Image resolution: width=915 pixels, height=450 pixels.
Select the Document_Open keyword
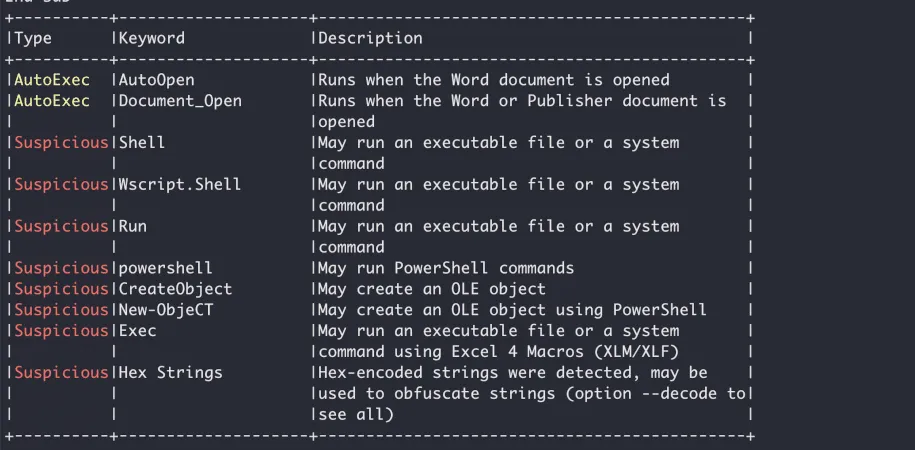point(180,101)
